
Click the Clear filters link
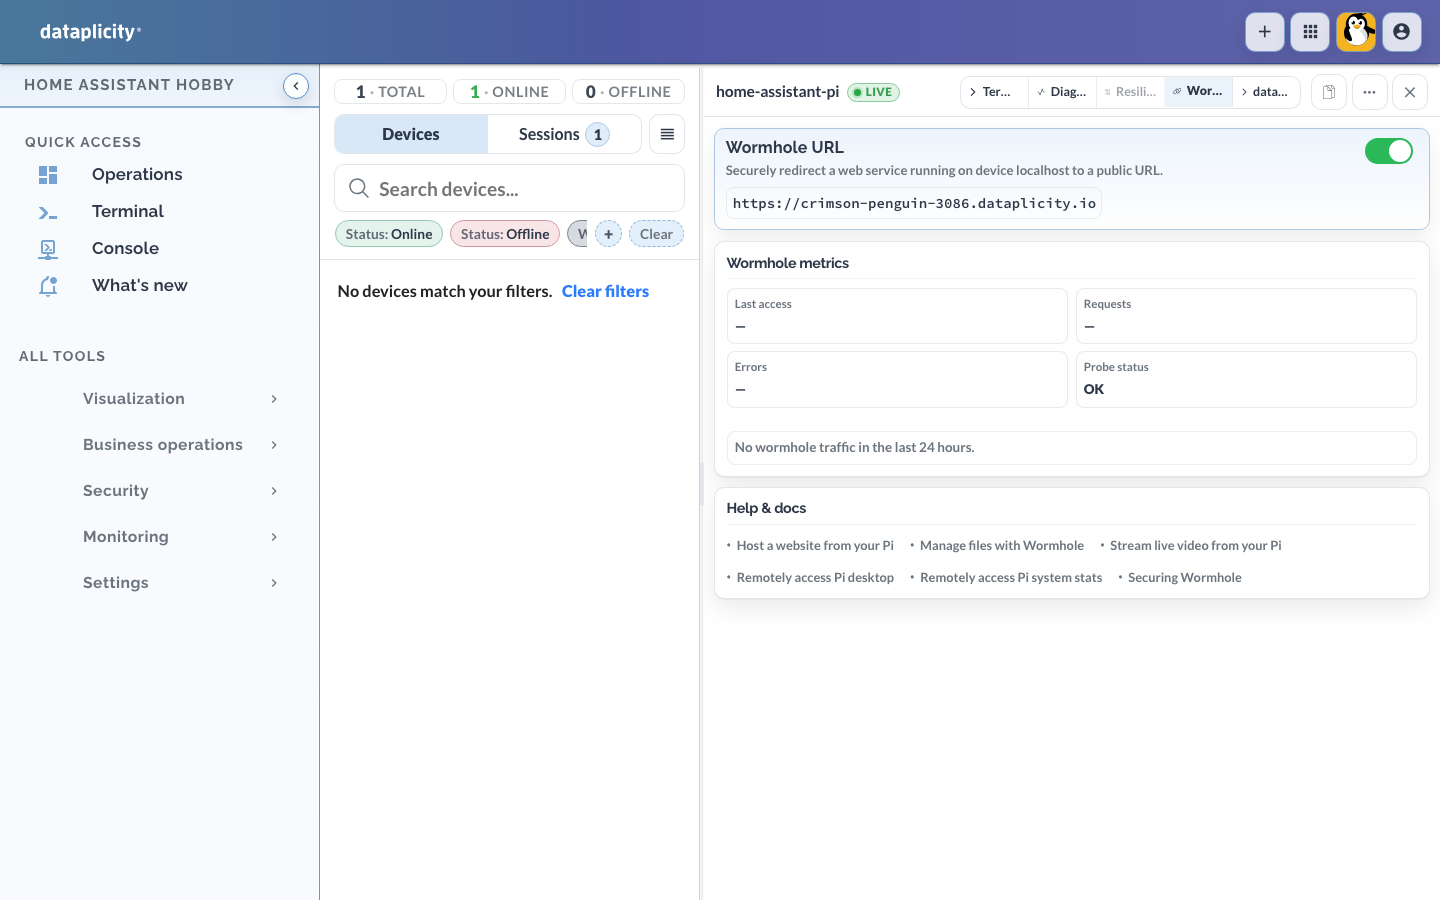pyautogui.click(x=605, y=292)
